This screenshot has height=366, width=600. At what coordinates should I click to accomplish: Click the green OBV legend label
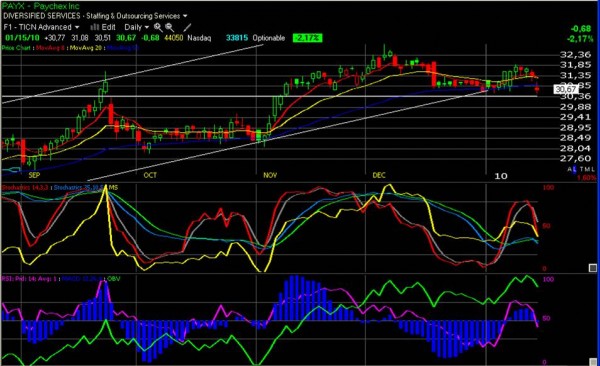tap(114, 279)
